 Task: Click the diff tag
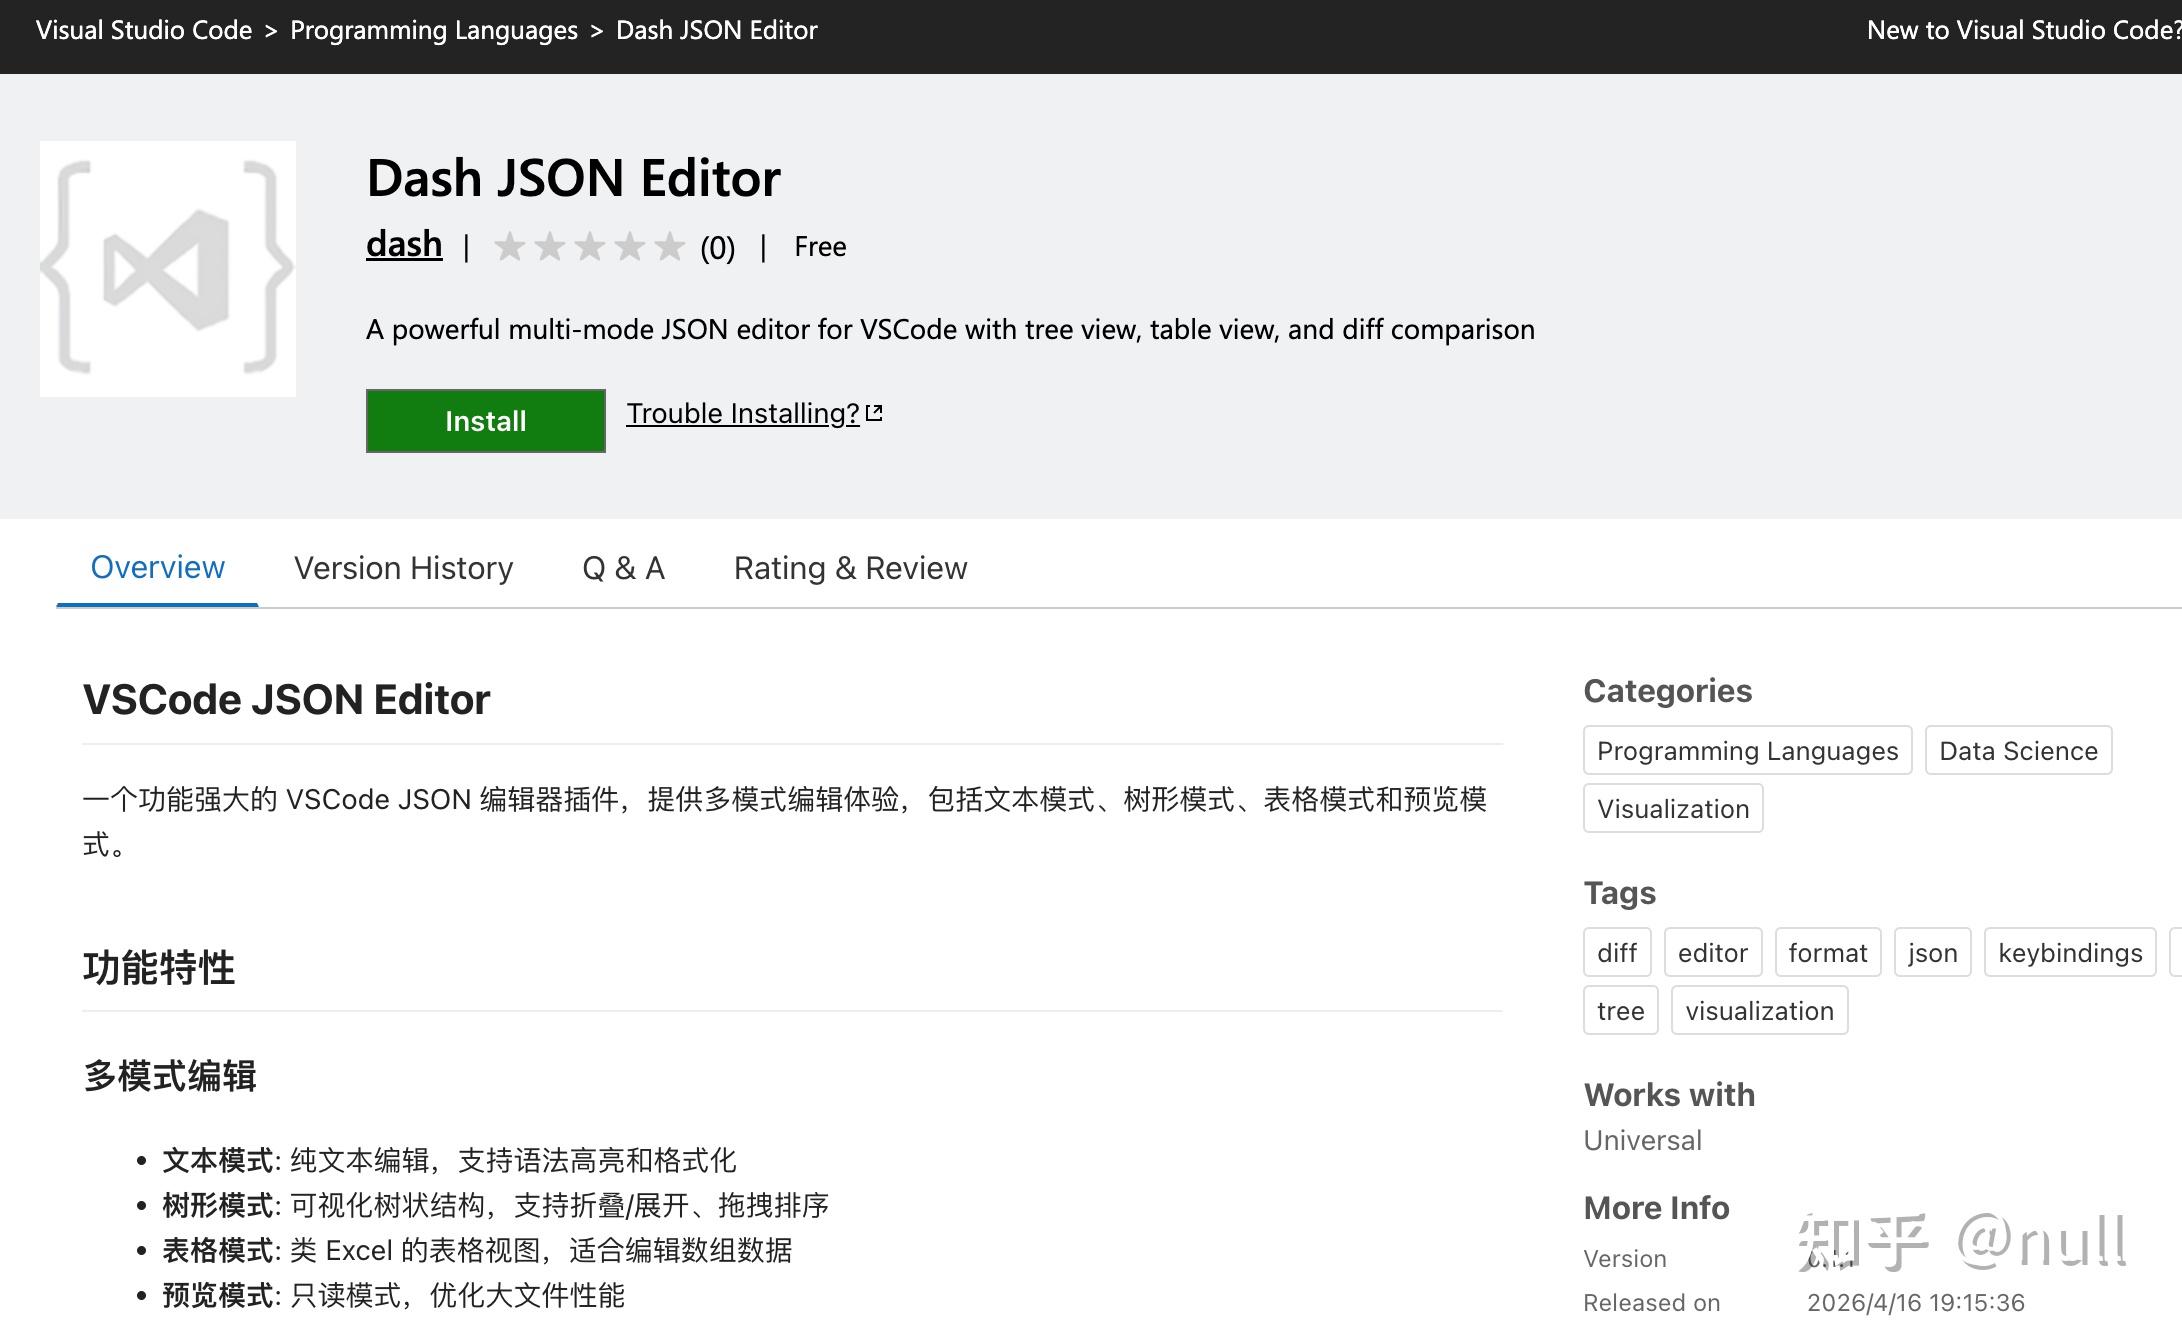(1617, 953)
